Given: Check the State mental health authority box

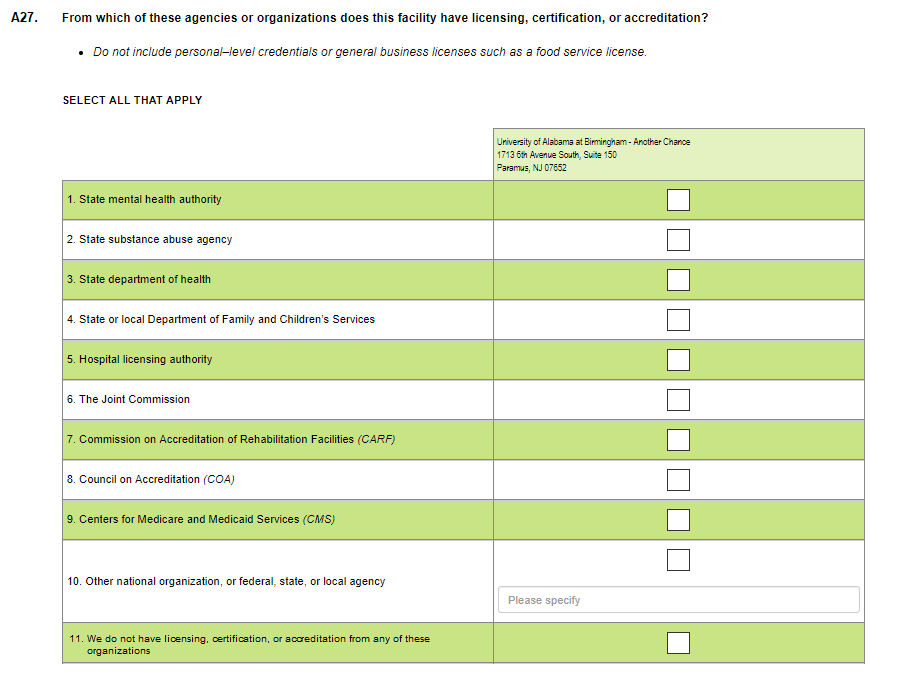Looking at the screenshot, I should click(x=678, y=200).
